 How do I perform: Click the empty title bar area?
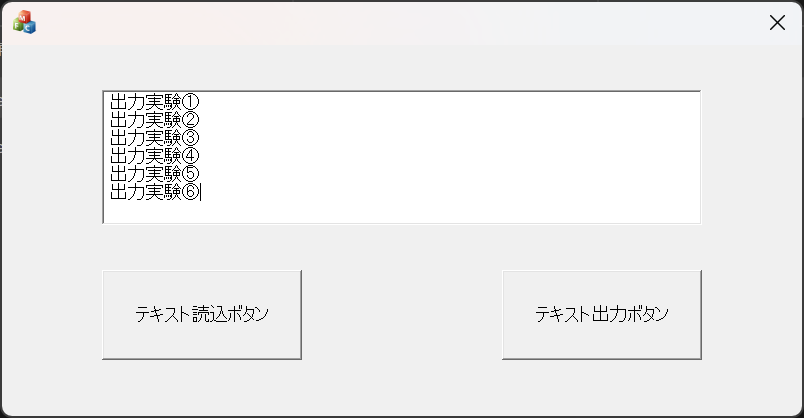pyautogui.click(x=400, y=22)
